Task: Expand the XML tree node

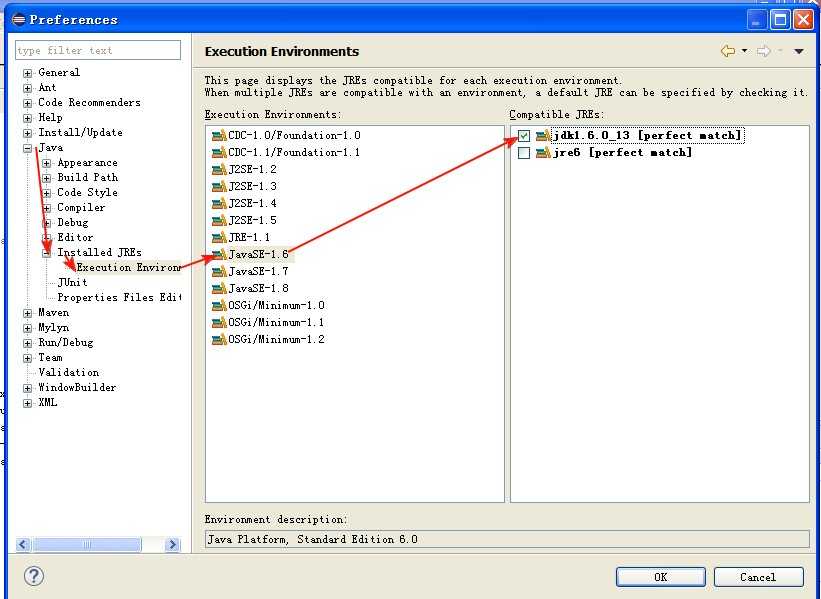Action: click(28, 403)
